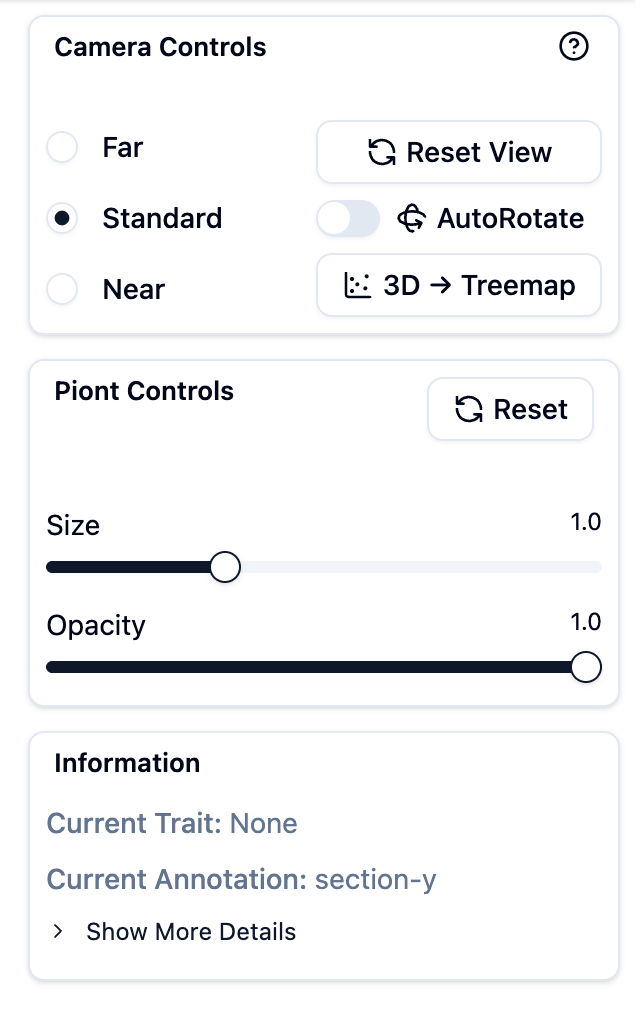Select the Far camera distance option
This screenshot has height=1014, width=644.
62,147
